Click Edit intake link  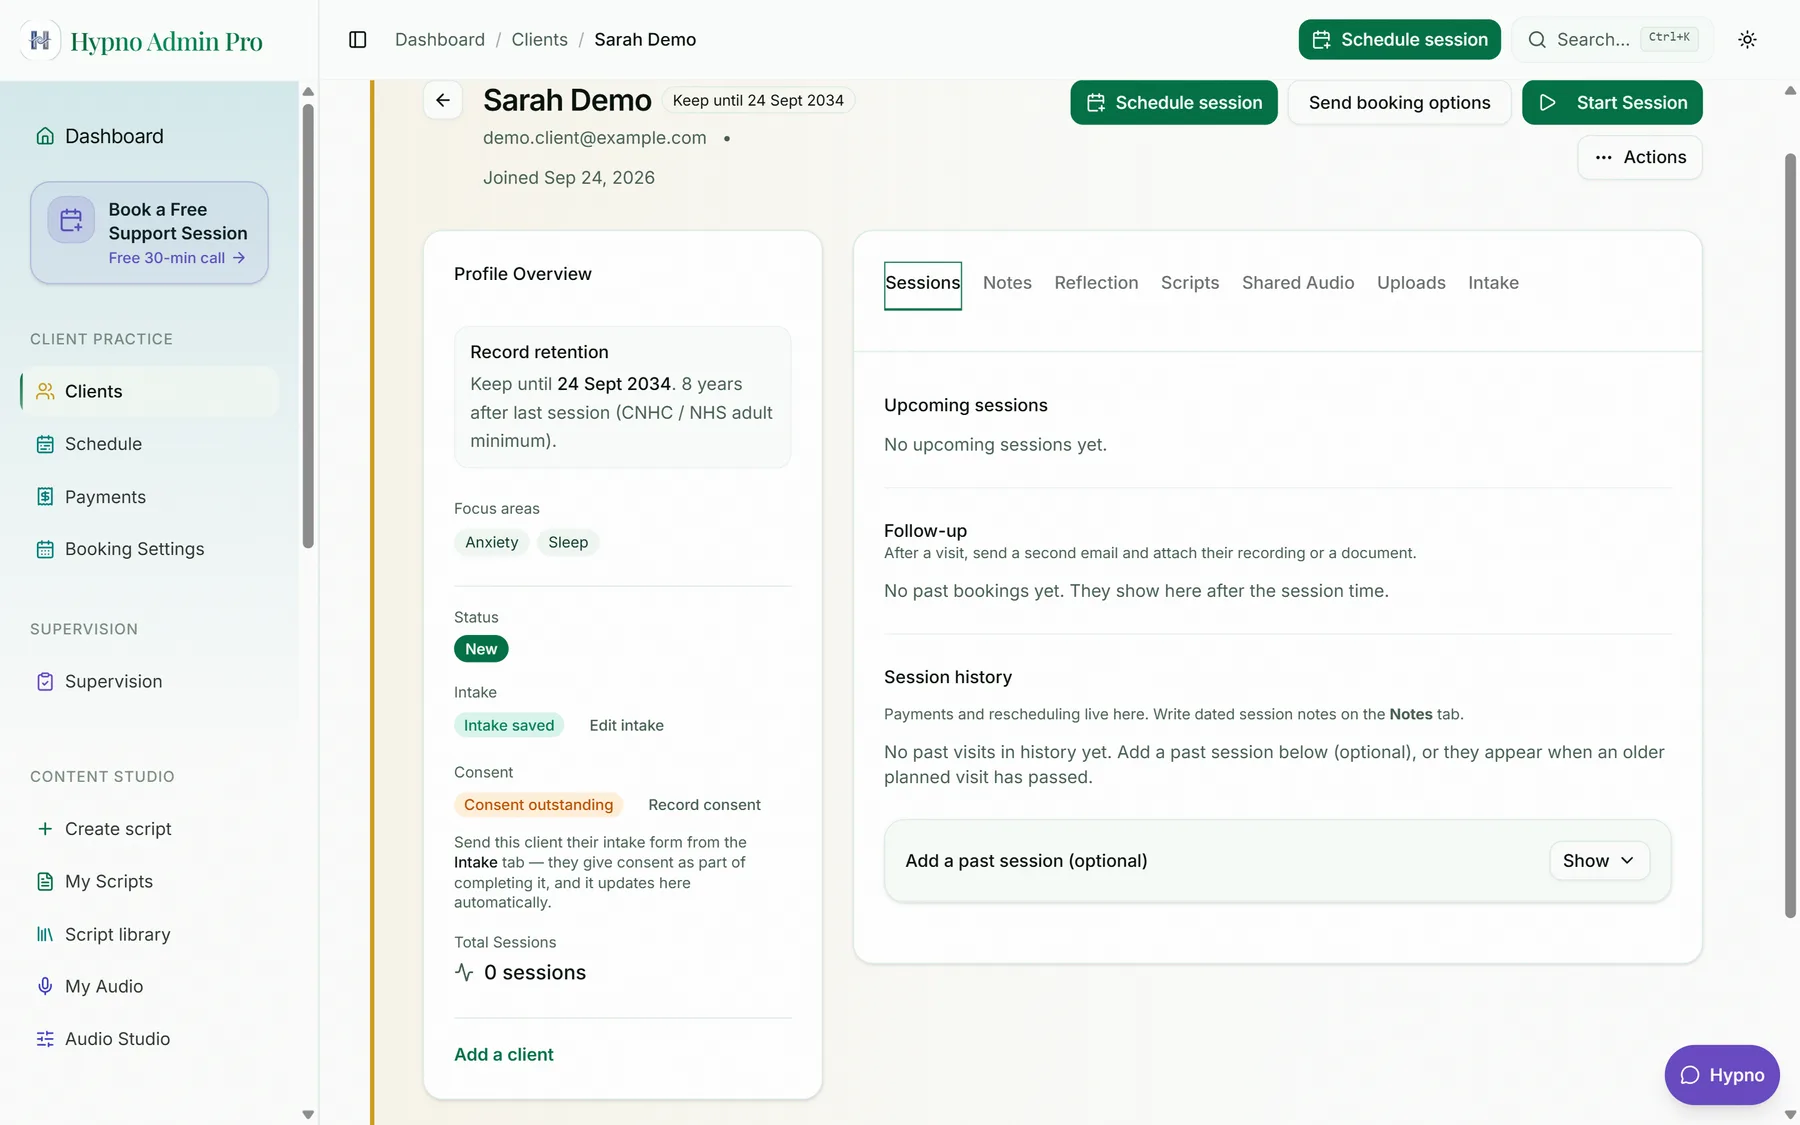627,726
